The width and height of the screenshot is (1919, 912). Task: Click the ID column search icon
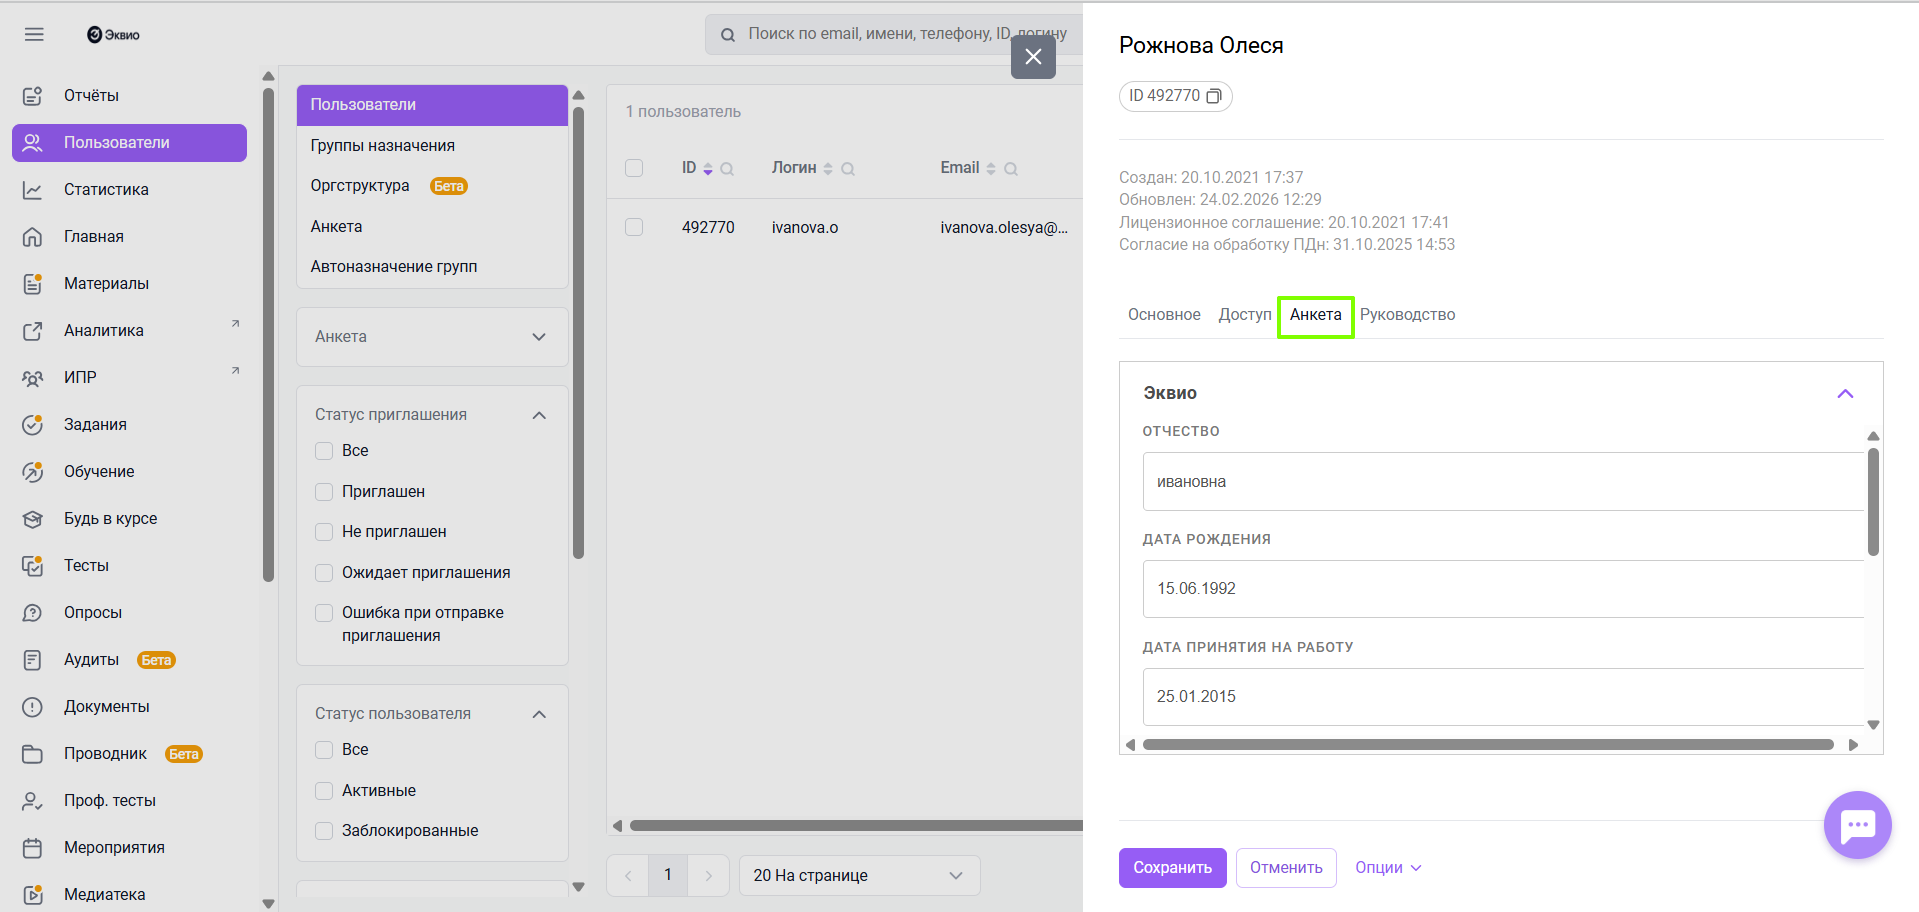click(x=727, y=169)
